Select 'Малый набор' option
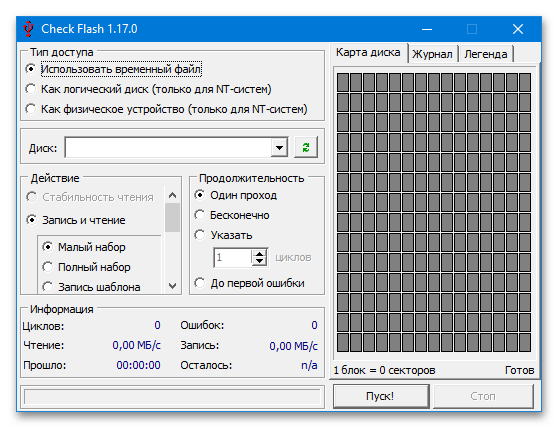This screenshot has width=558, height=428. (x=47, y=247)
